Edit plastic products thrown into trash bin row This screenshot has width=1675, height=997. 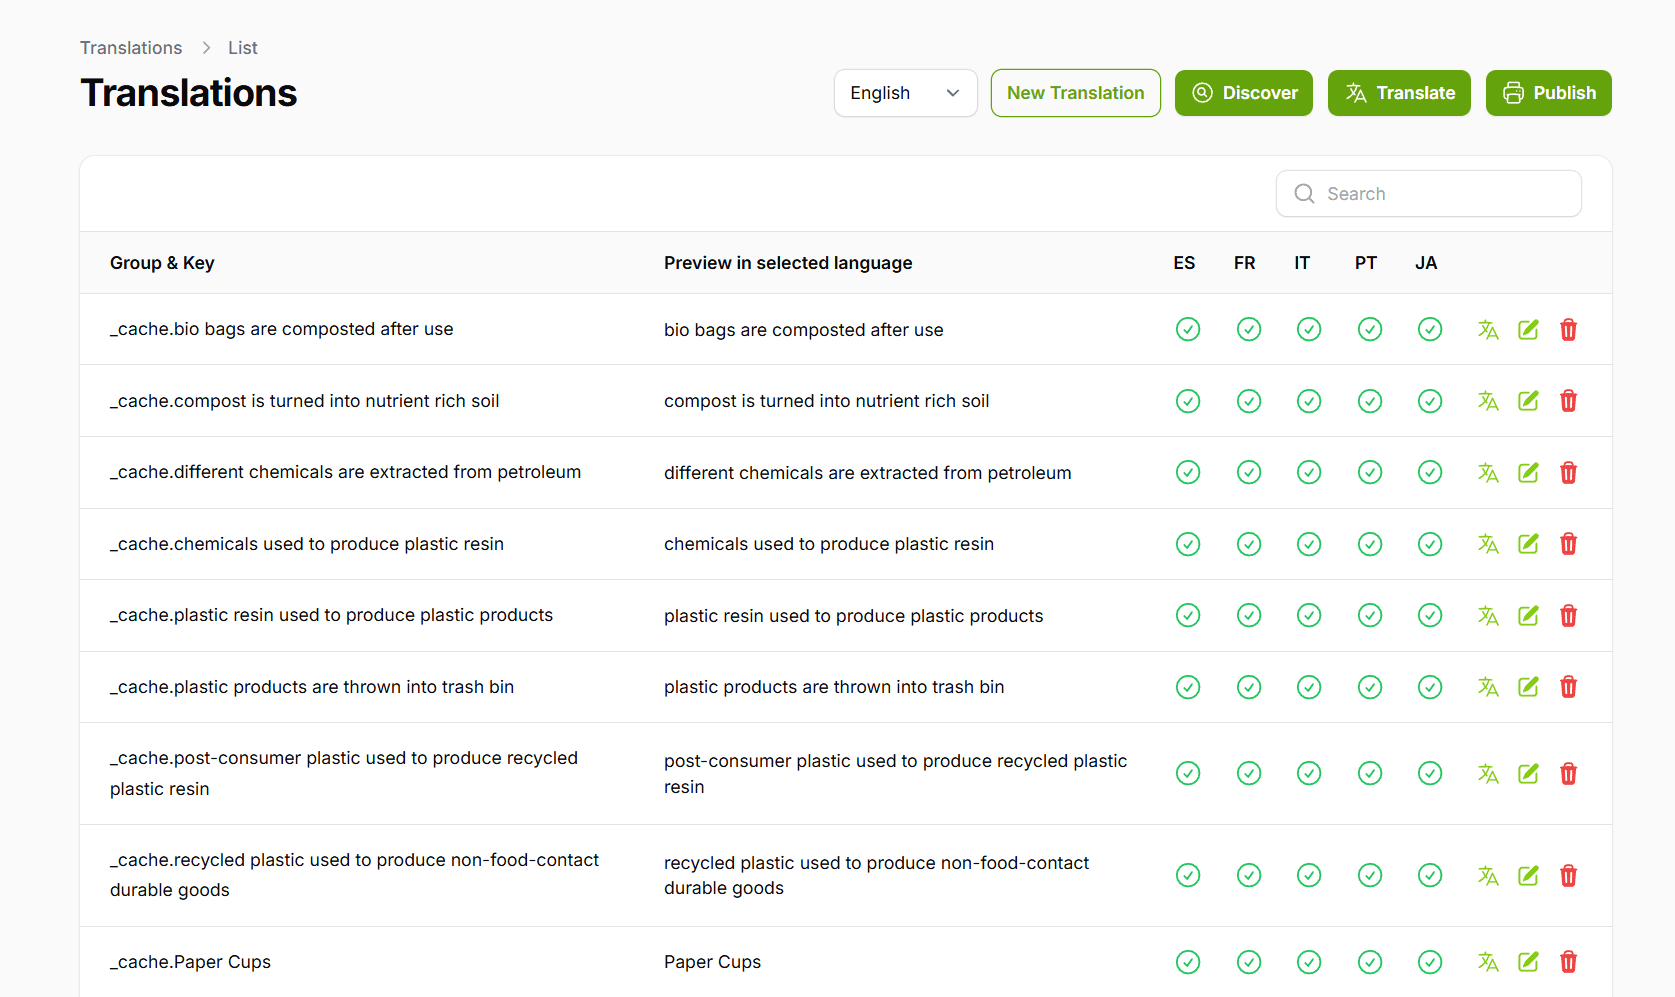coord(1528,687)
